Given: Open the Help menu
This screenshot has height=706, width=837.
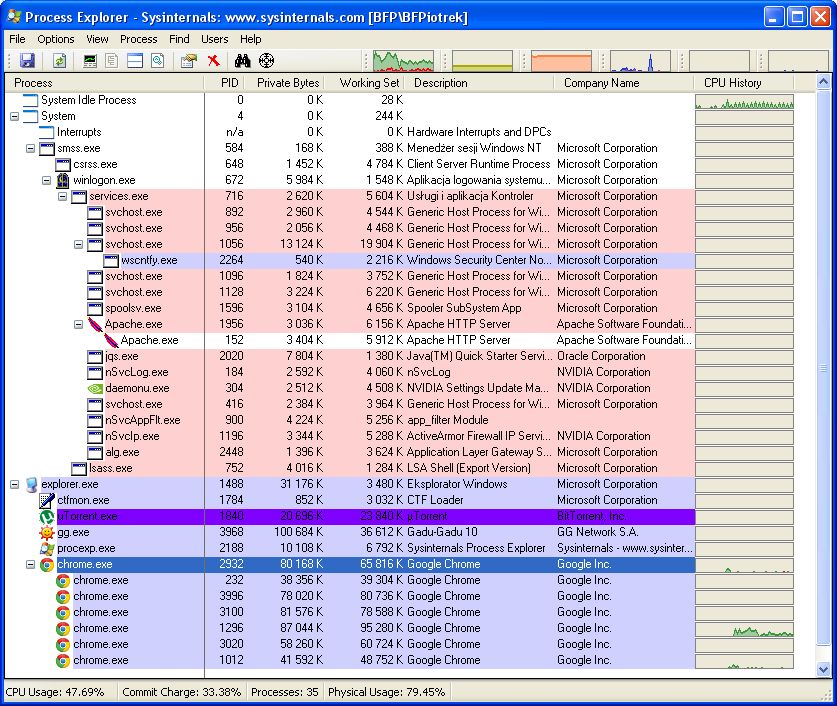Looking at the screenshot, I should (250, 39).
